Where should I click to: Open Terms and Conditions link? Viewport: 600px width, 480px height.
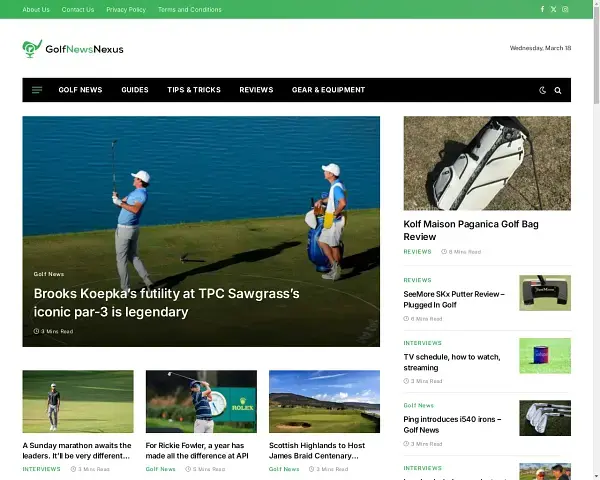pyautogui.click(x=190, y=9)
